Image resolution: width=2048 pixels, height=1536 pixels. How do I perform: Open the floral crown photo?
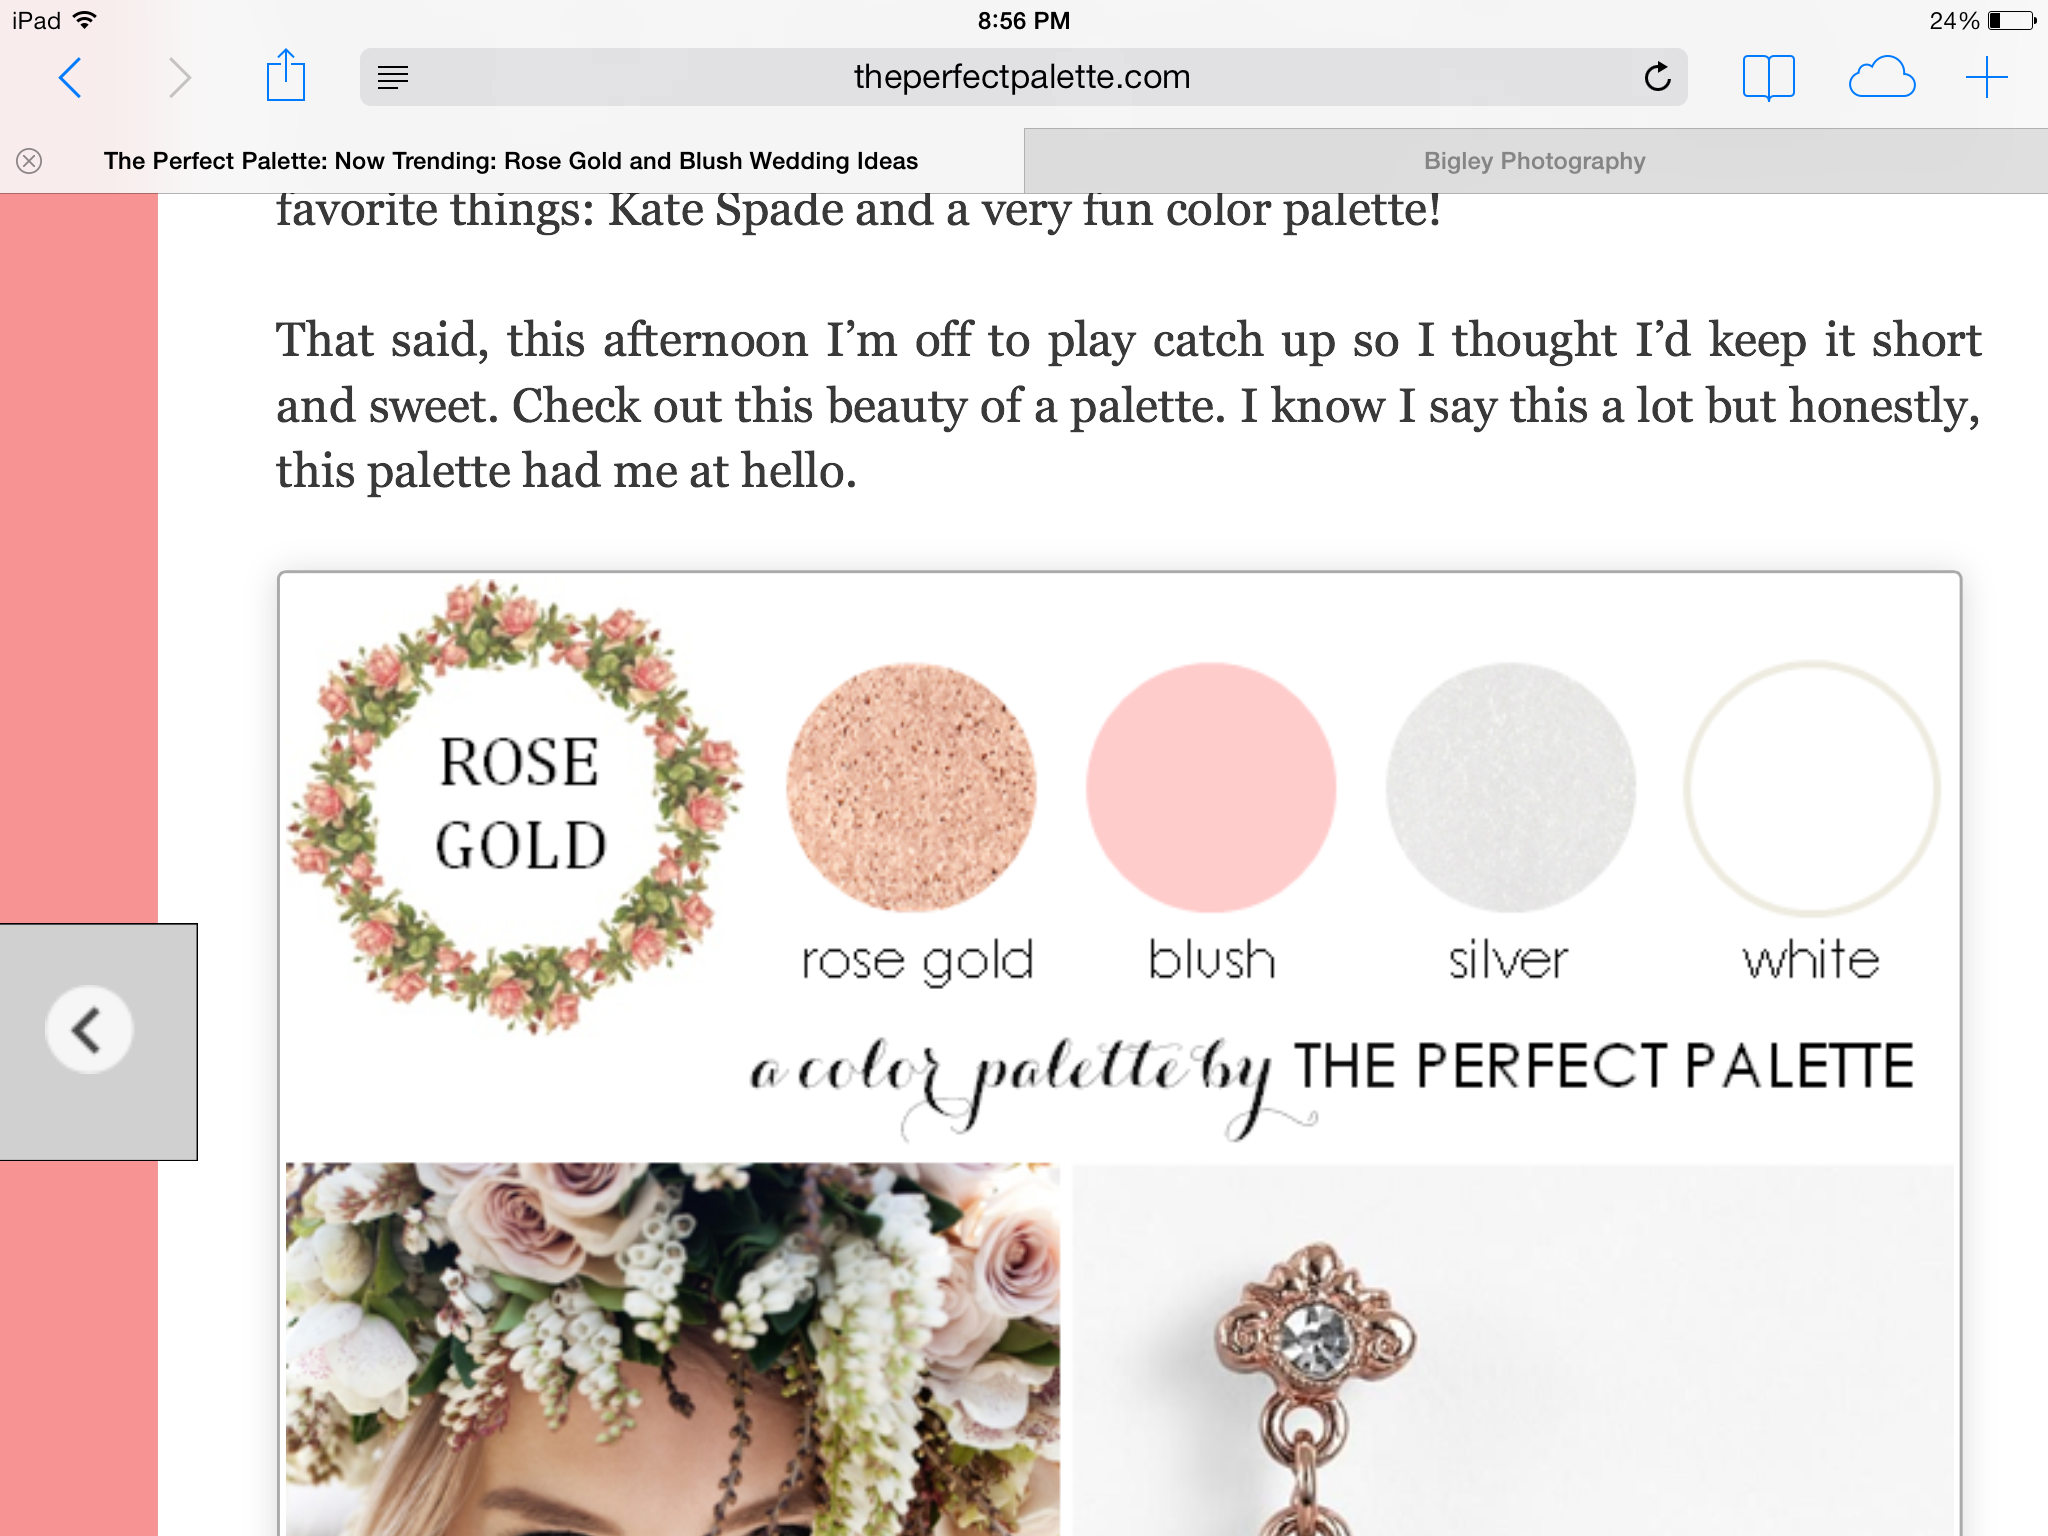point(672,1349)
